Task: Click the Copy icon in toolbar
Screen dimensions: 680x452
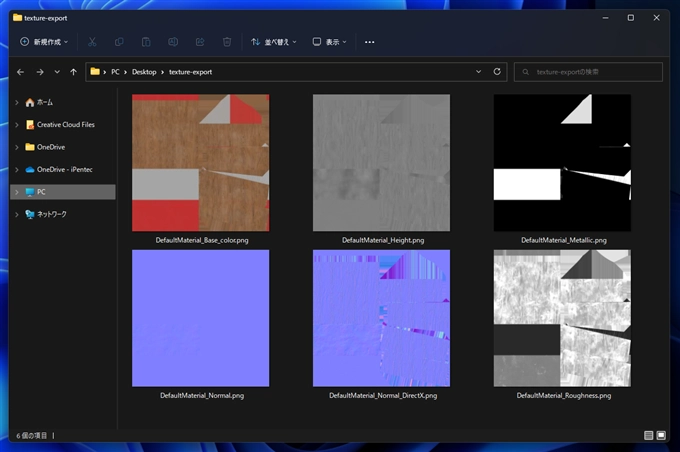Action: pyautogui.click(x=119, y=42)
